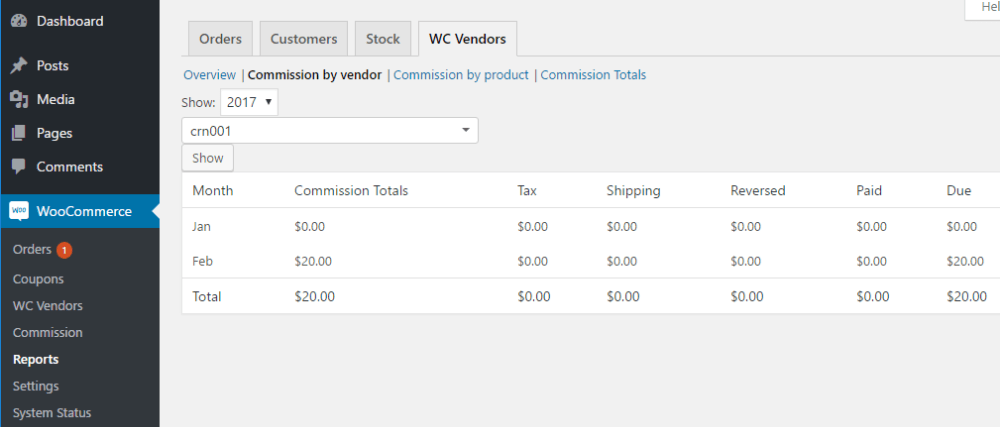Switch to the Customers report tab
This screenshot has height=427, width=1000.
coord(304,39)
